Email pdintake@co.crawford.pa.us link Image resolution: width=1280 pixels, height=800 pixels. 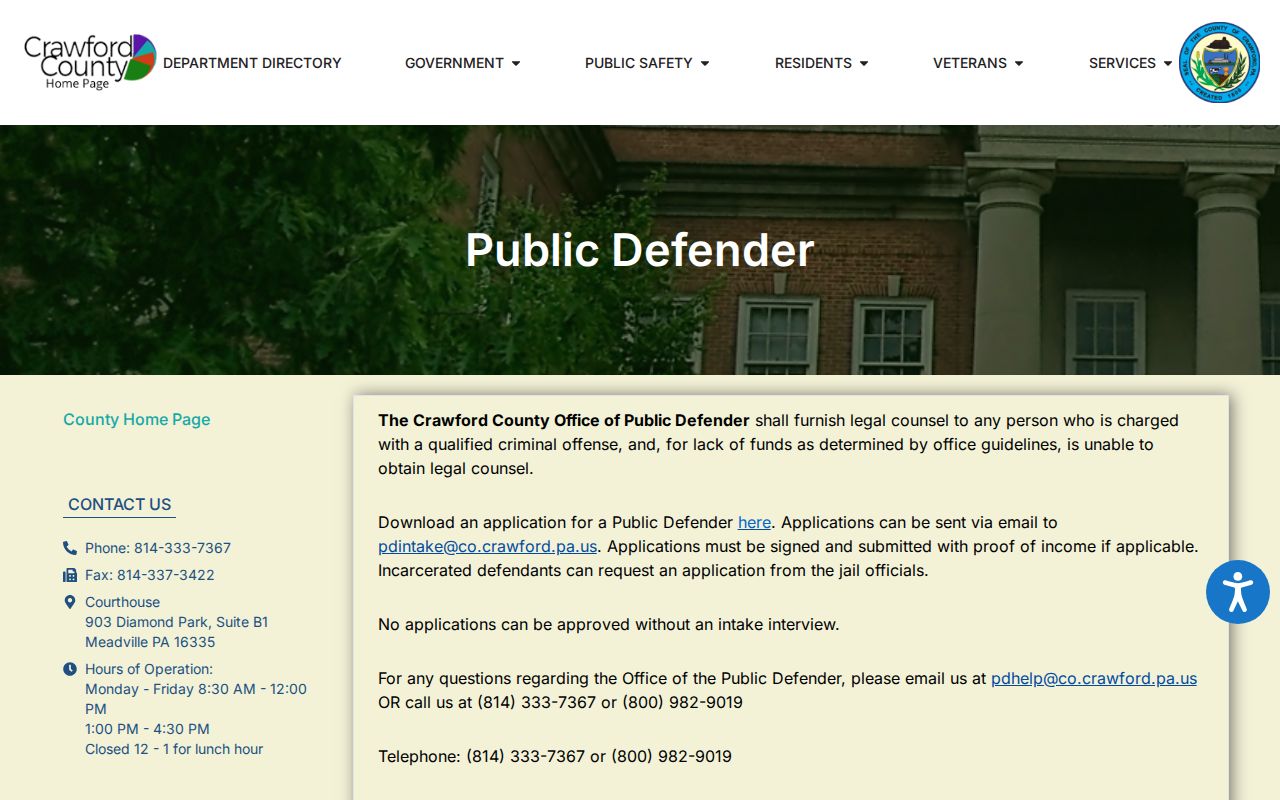(488, 546)
